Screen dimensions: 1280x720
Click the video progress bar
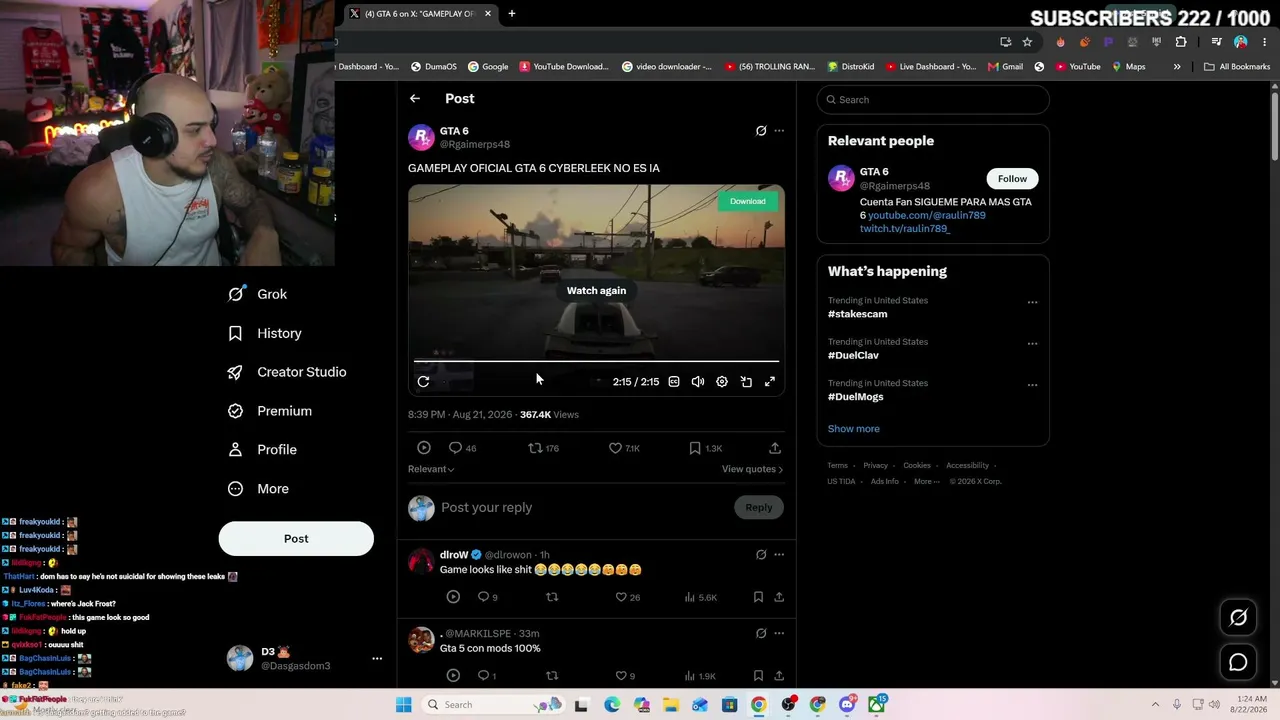pyautogui.click(x=596, y=361)
